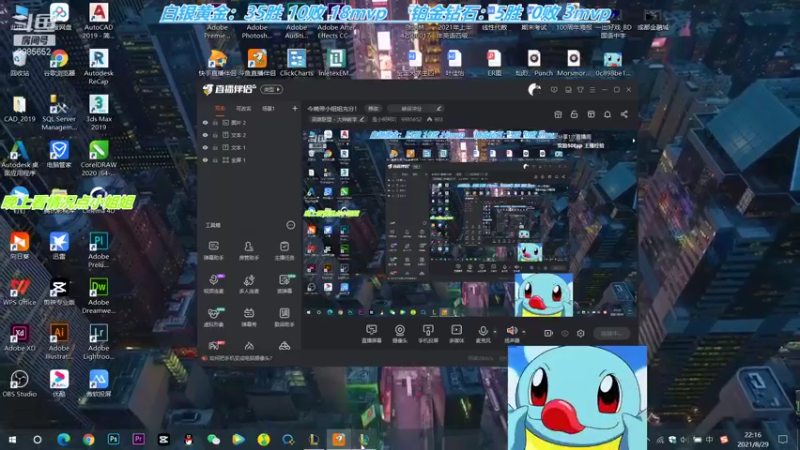The height and width of the screenshot is (450, 800).
Task: Click the grayed broadcasting button at bottom right
Action: [x=611, y=333]
